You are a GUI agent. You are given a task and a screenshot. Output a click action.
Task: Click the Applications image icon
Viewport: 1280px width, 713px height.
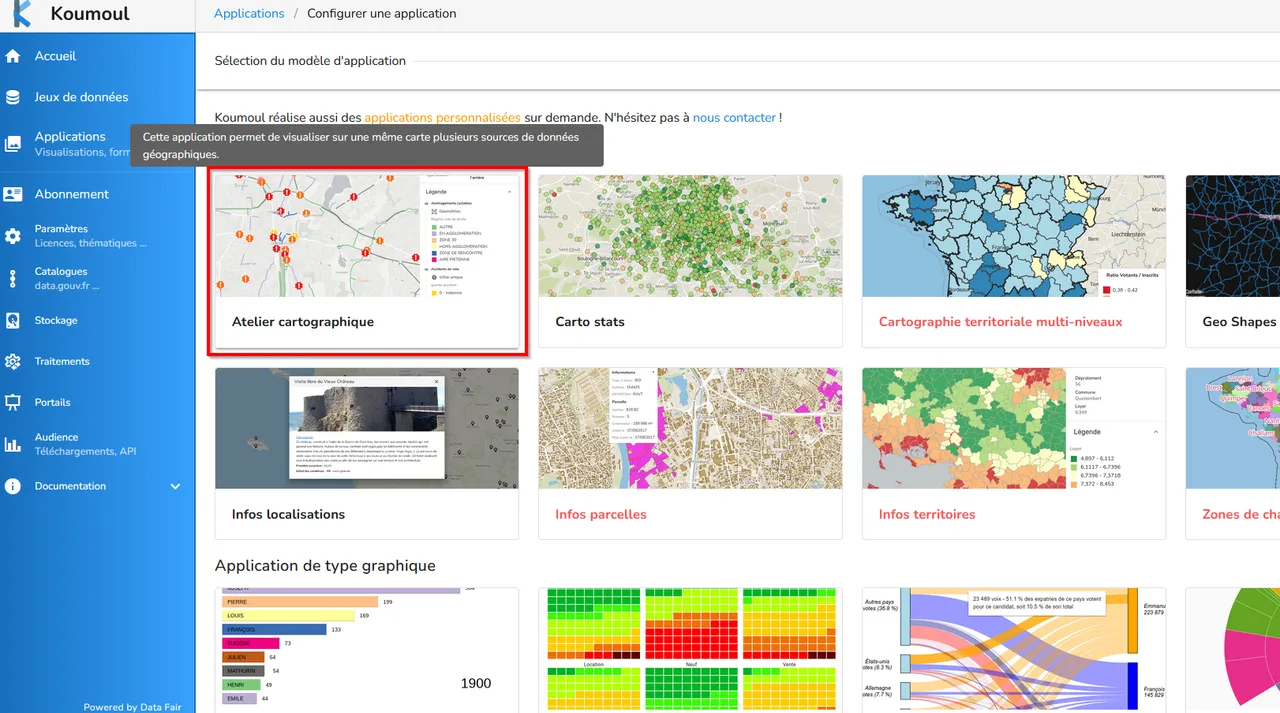[13, 144]
